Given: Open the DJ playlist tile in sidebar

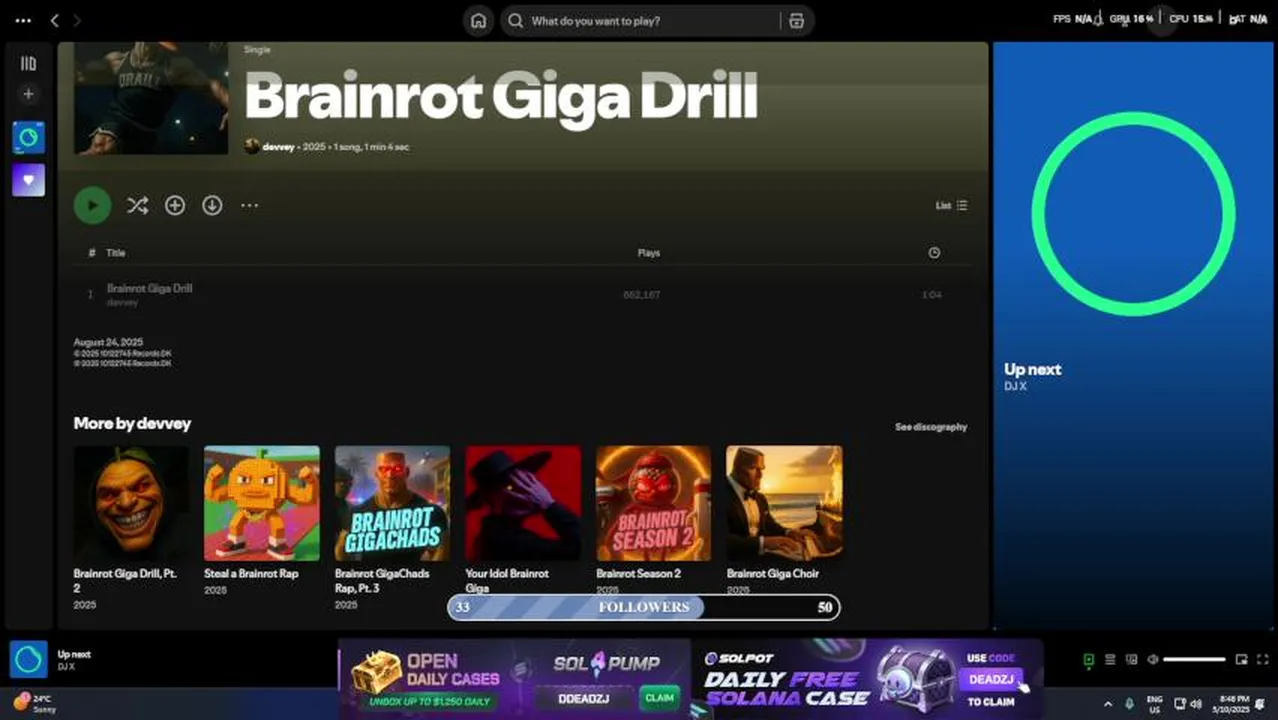Looking at the screenshot, I should pos(28,137).
